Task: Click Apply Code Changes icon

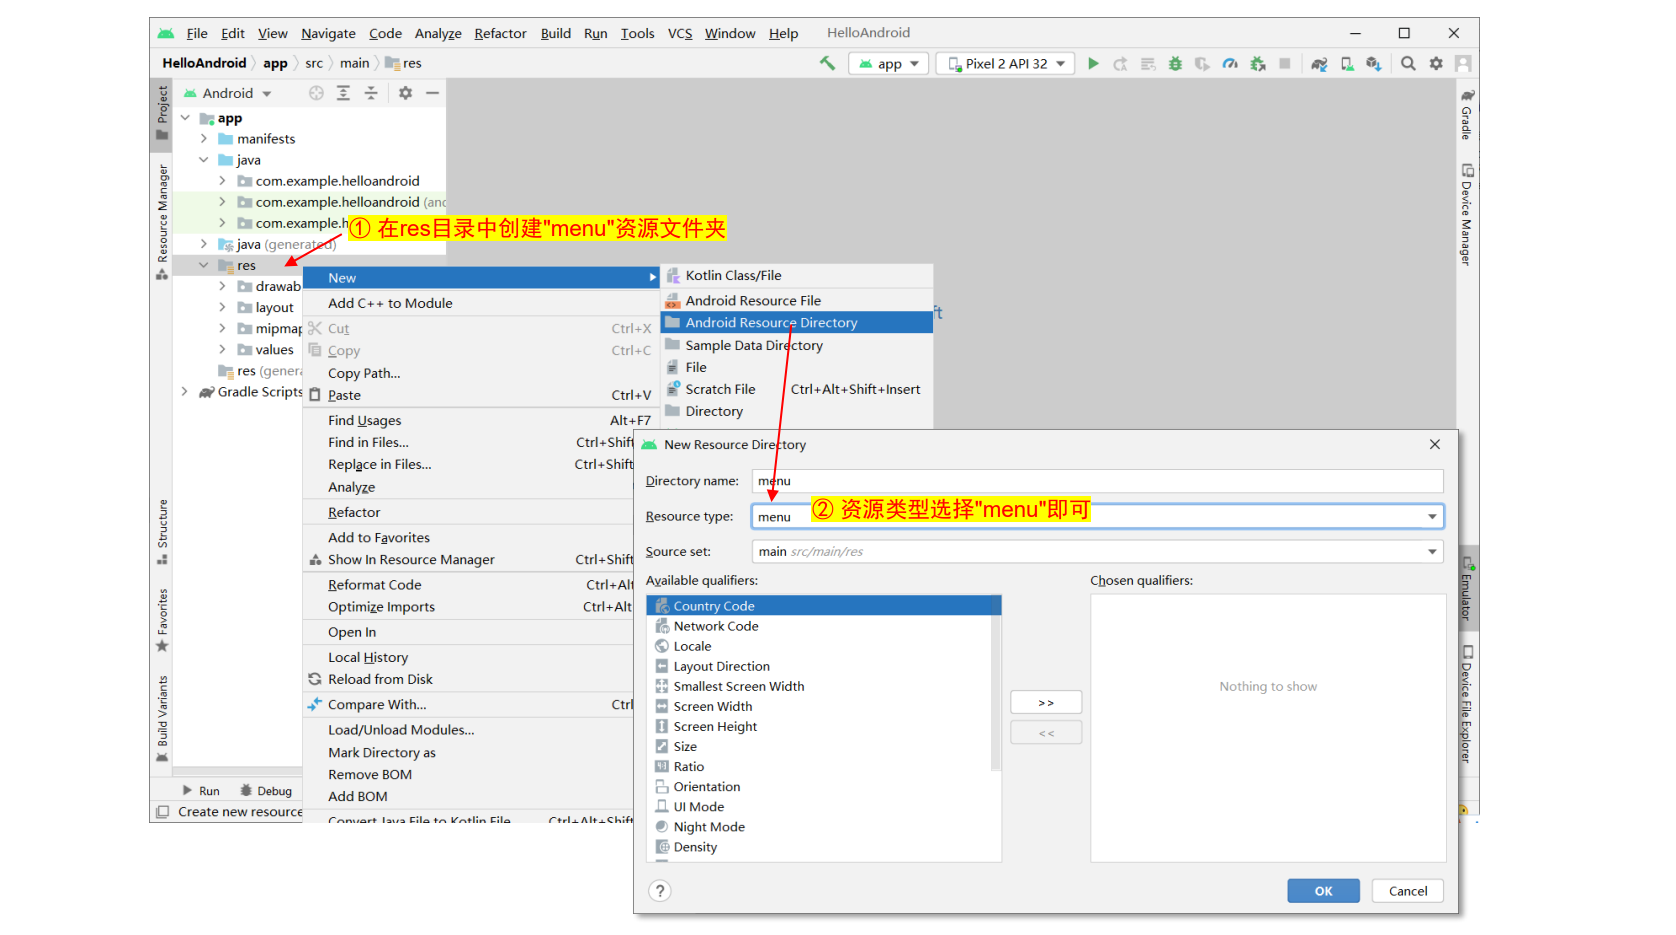Action: coord(1148,63)
